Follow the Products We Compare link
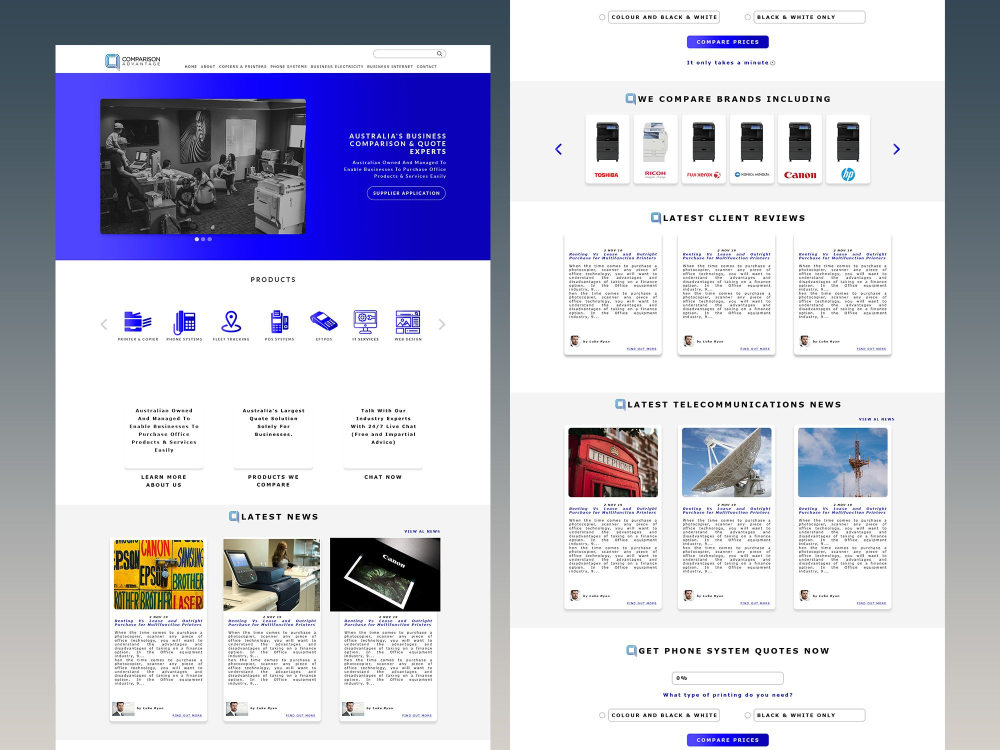 pyautogui.click(x=274, y=481)
